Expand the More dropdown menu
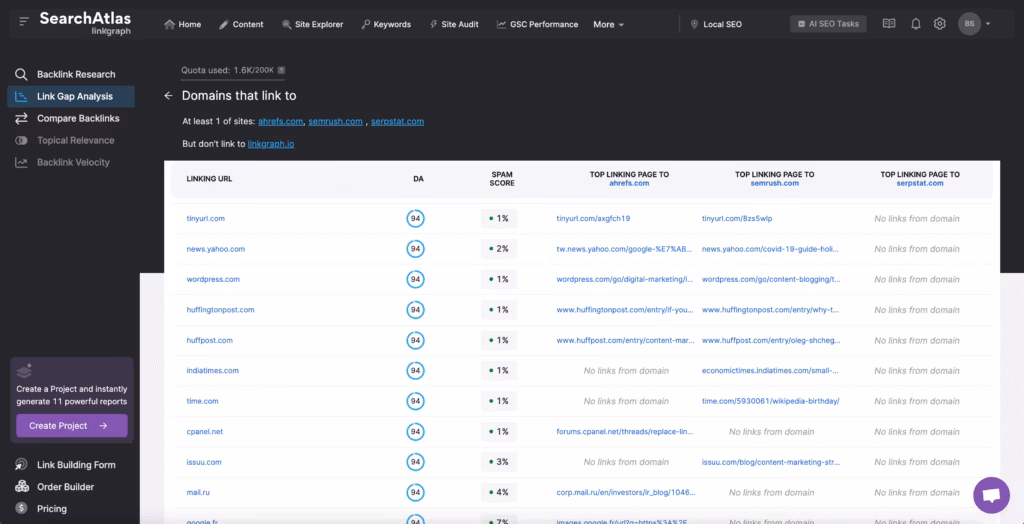This screenshot has height=524, width=1024. 608,24
